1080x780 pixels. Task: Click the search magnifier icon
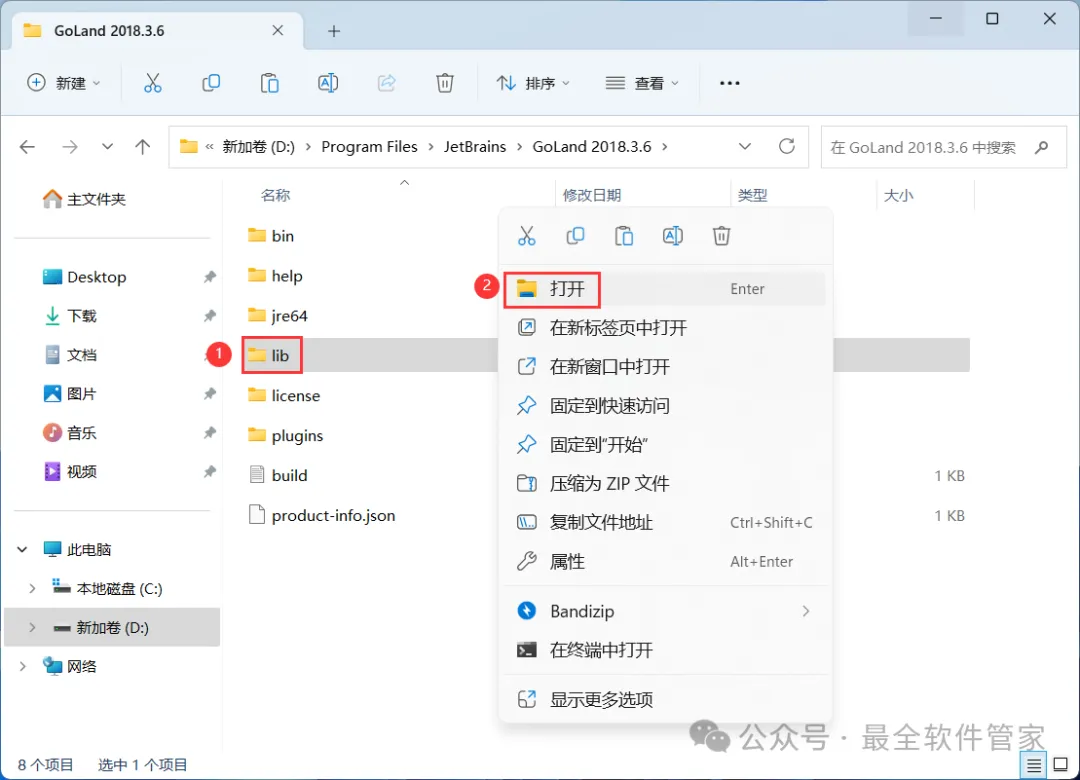(1041, 147)
